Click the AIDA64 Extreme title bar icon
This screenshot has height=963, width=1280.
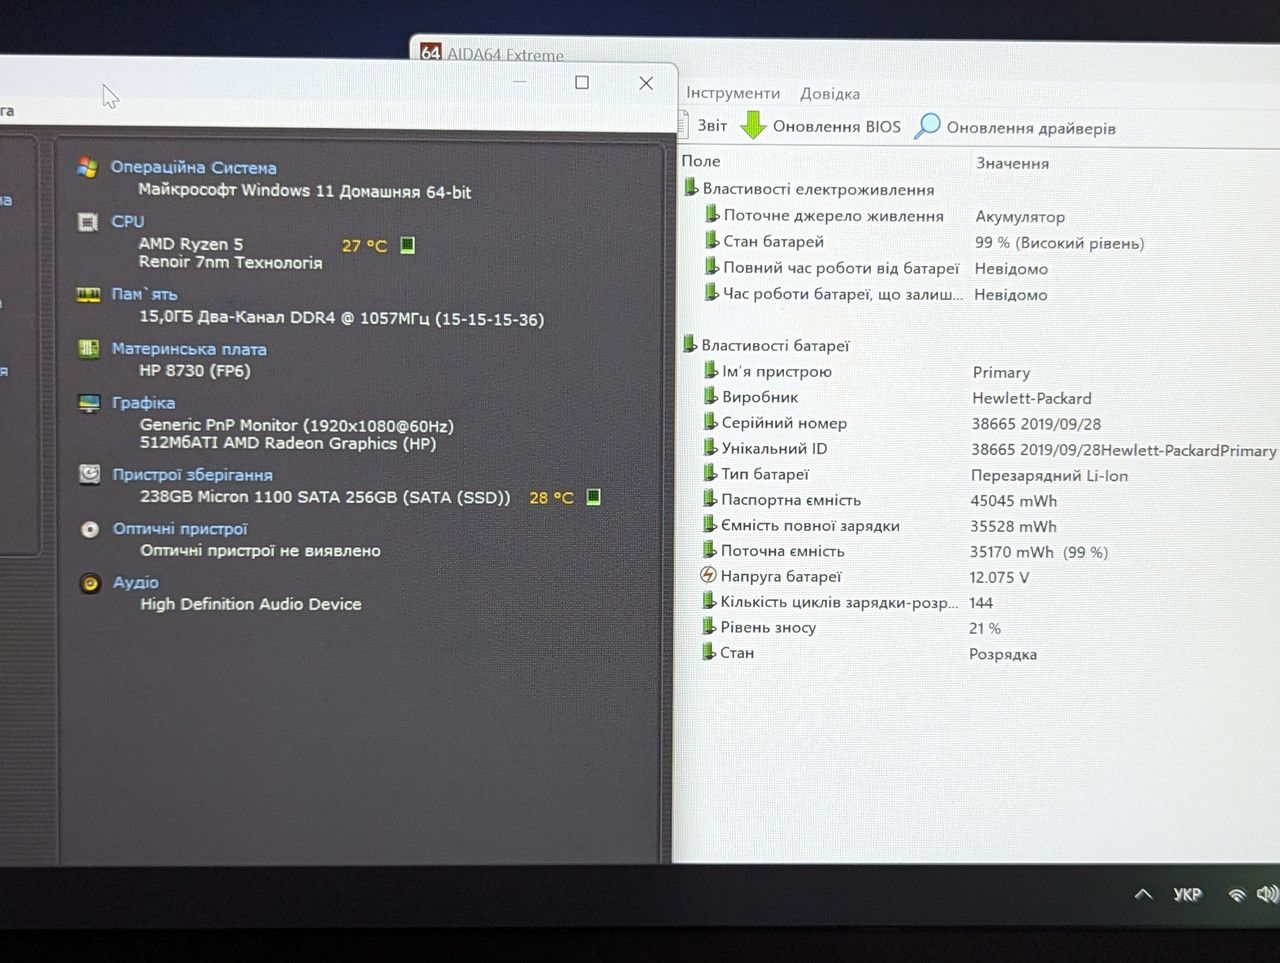click(x=430, y=53)
